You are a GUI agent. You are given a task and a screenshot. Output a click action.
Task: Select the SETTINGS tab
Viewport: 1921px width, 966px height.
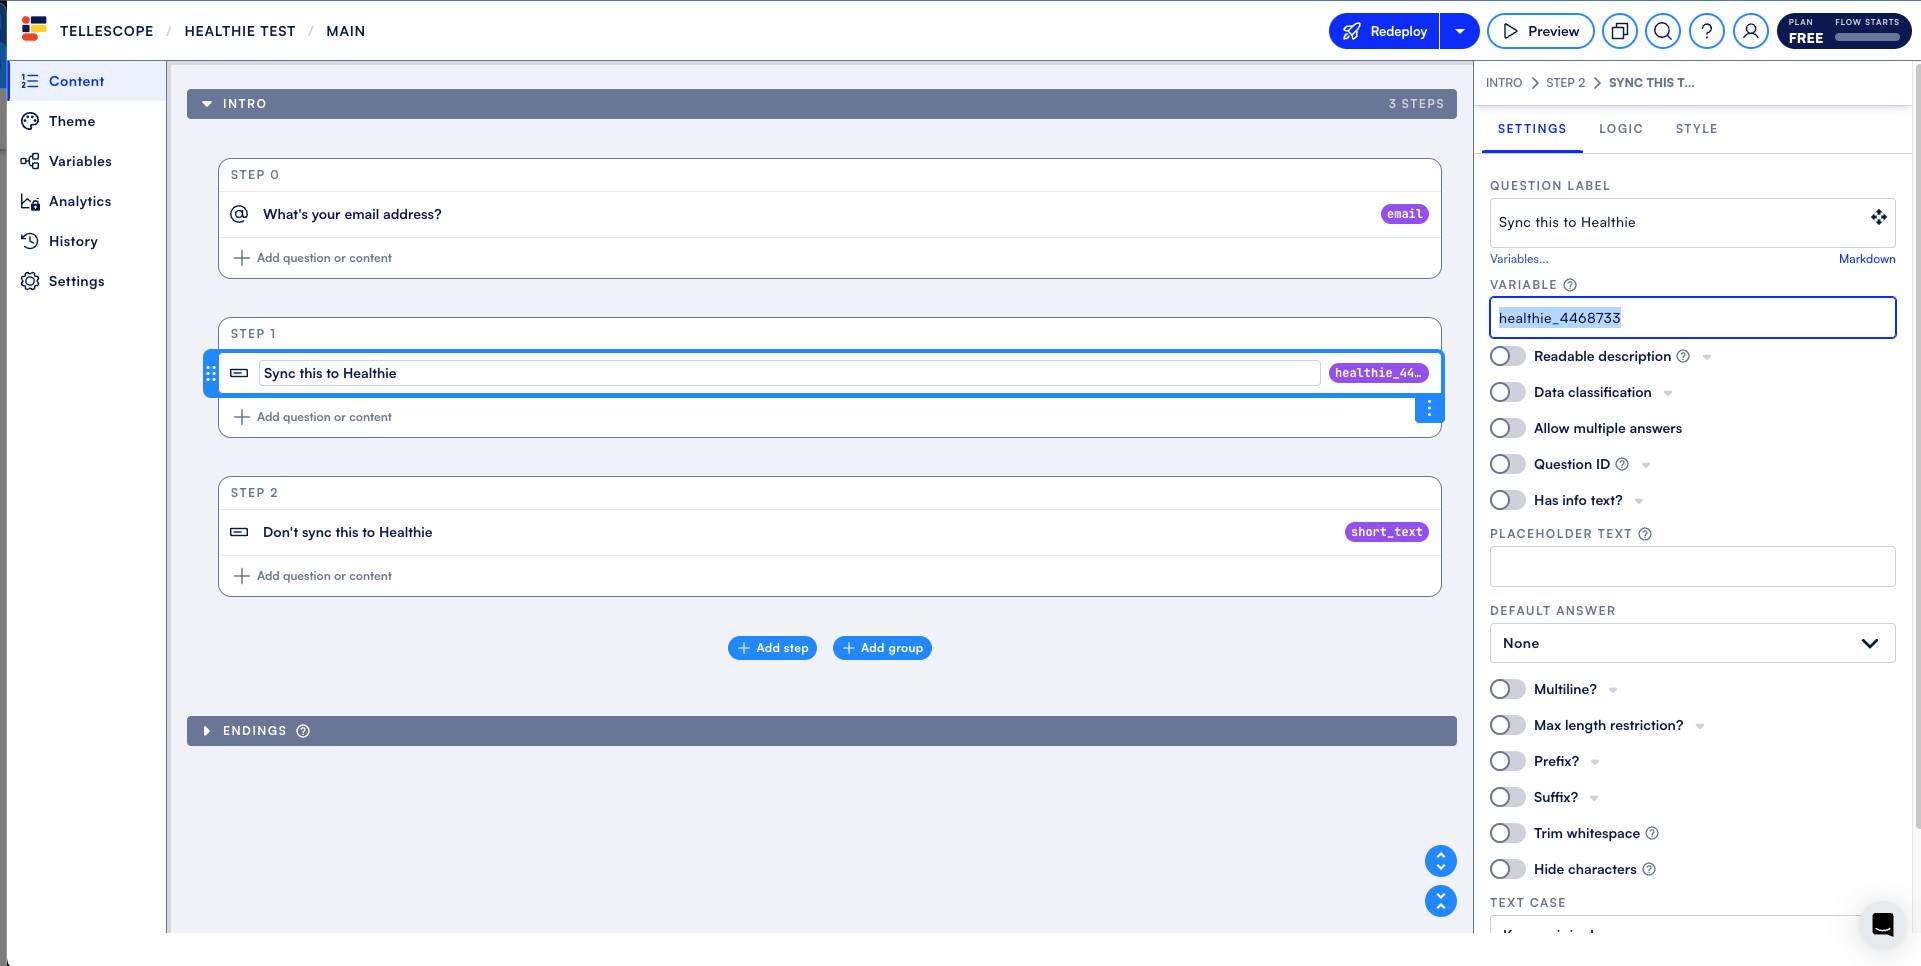(x=1532, y=129)
